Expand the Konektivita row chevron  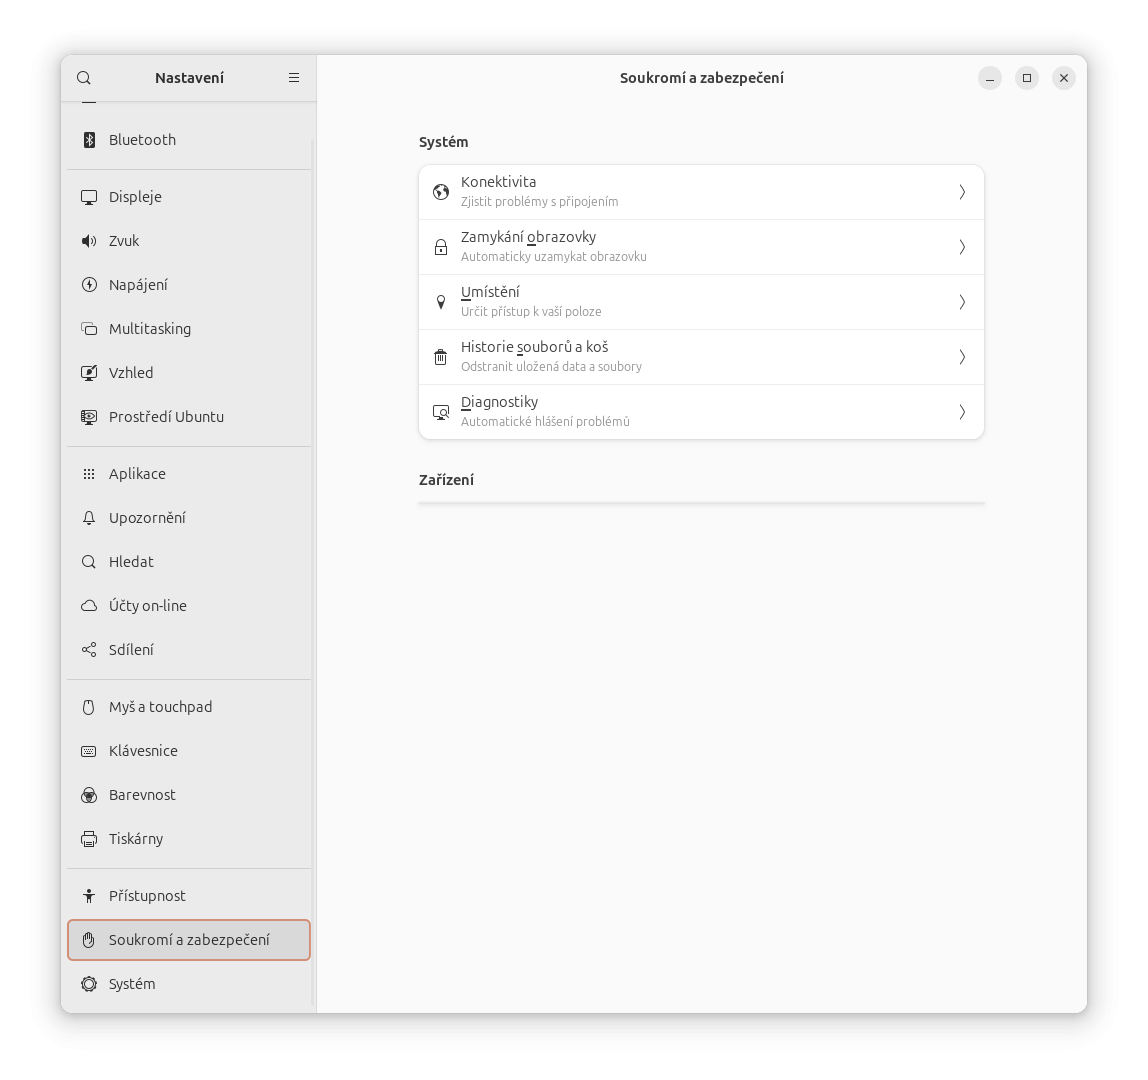(x=962, y=192)
